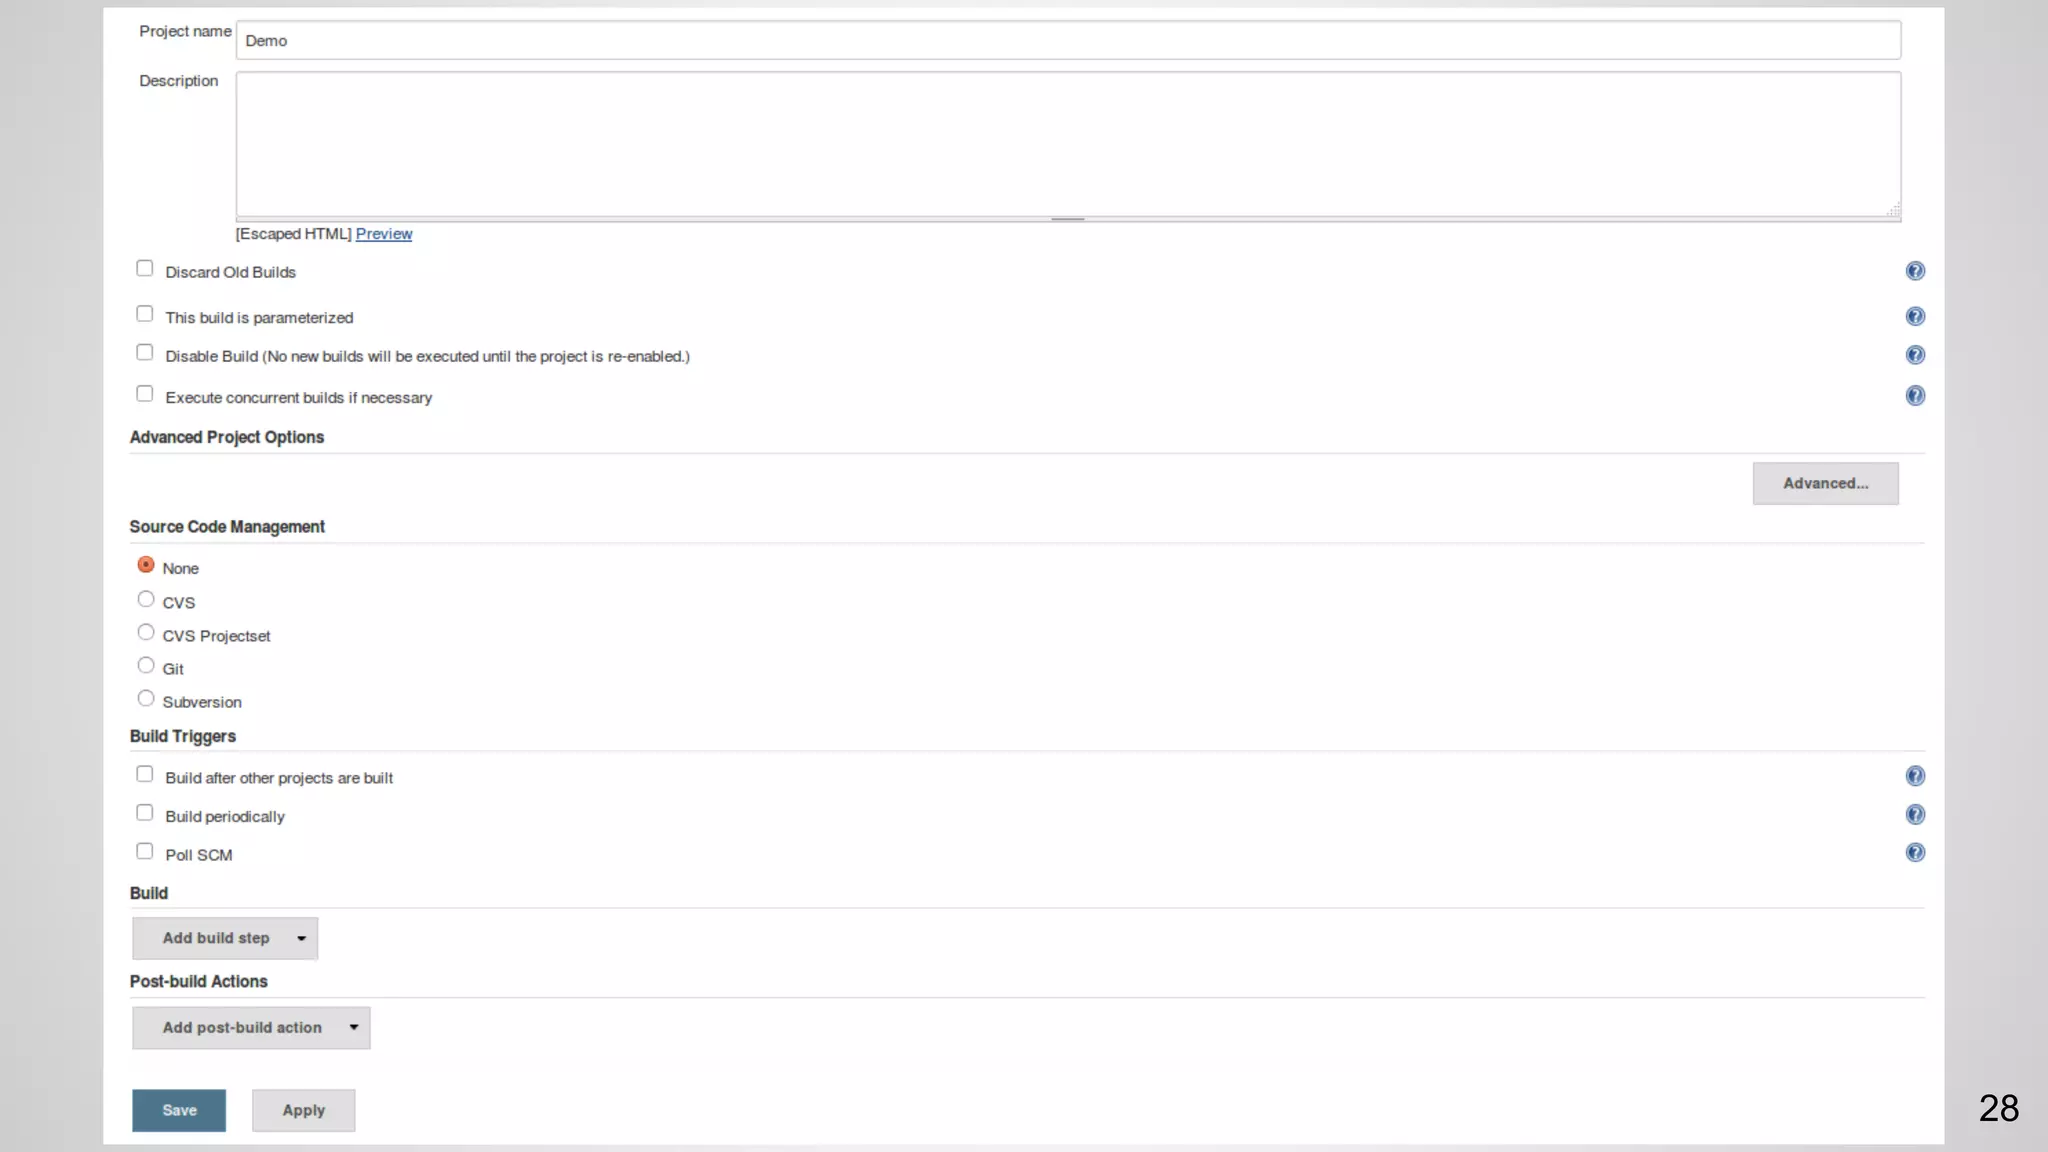2048x1152 pixels.
Task: Choose the Subversion radio option
Action: 146,699
